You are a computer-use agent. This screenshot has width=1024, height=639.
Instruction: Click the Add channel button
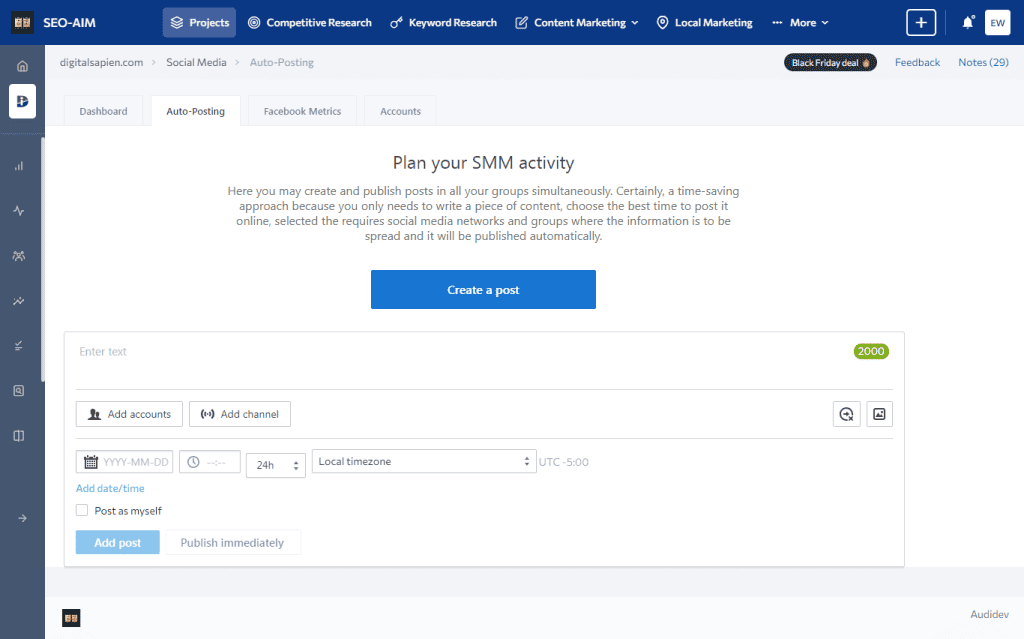click(240, 414)
